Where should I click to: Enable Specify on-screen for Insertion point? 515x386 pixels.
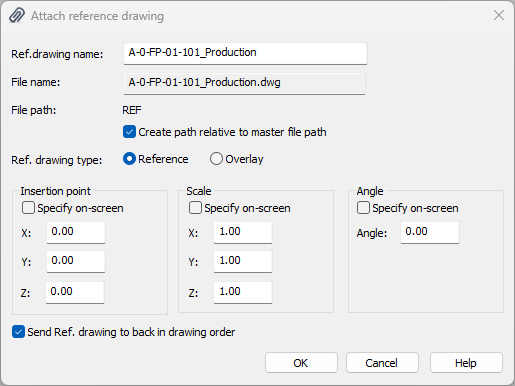click(28, 208)
